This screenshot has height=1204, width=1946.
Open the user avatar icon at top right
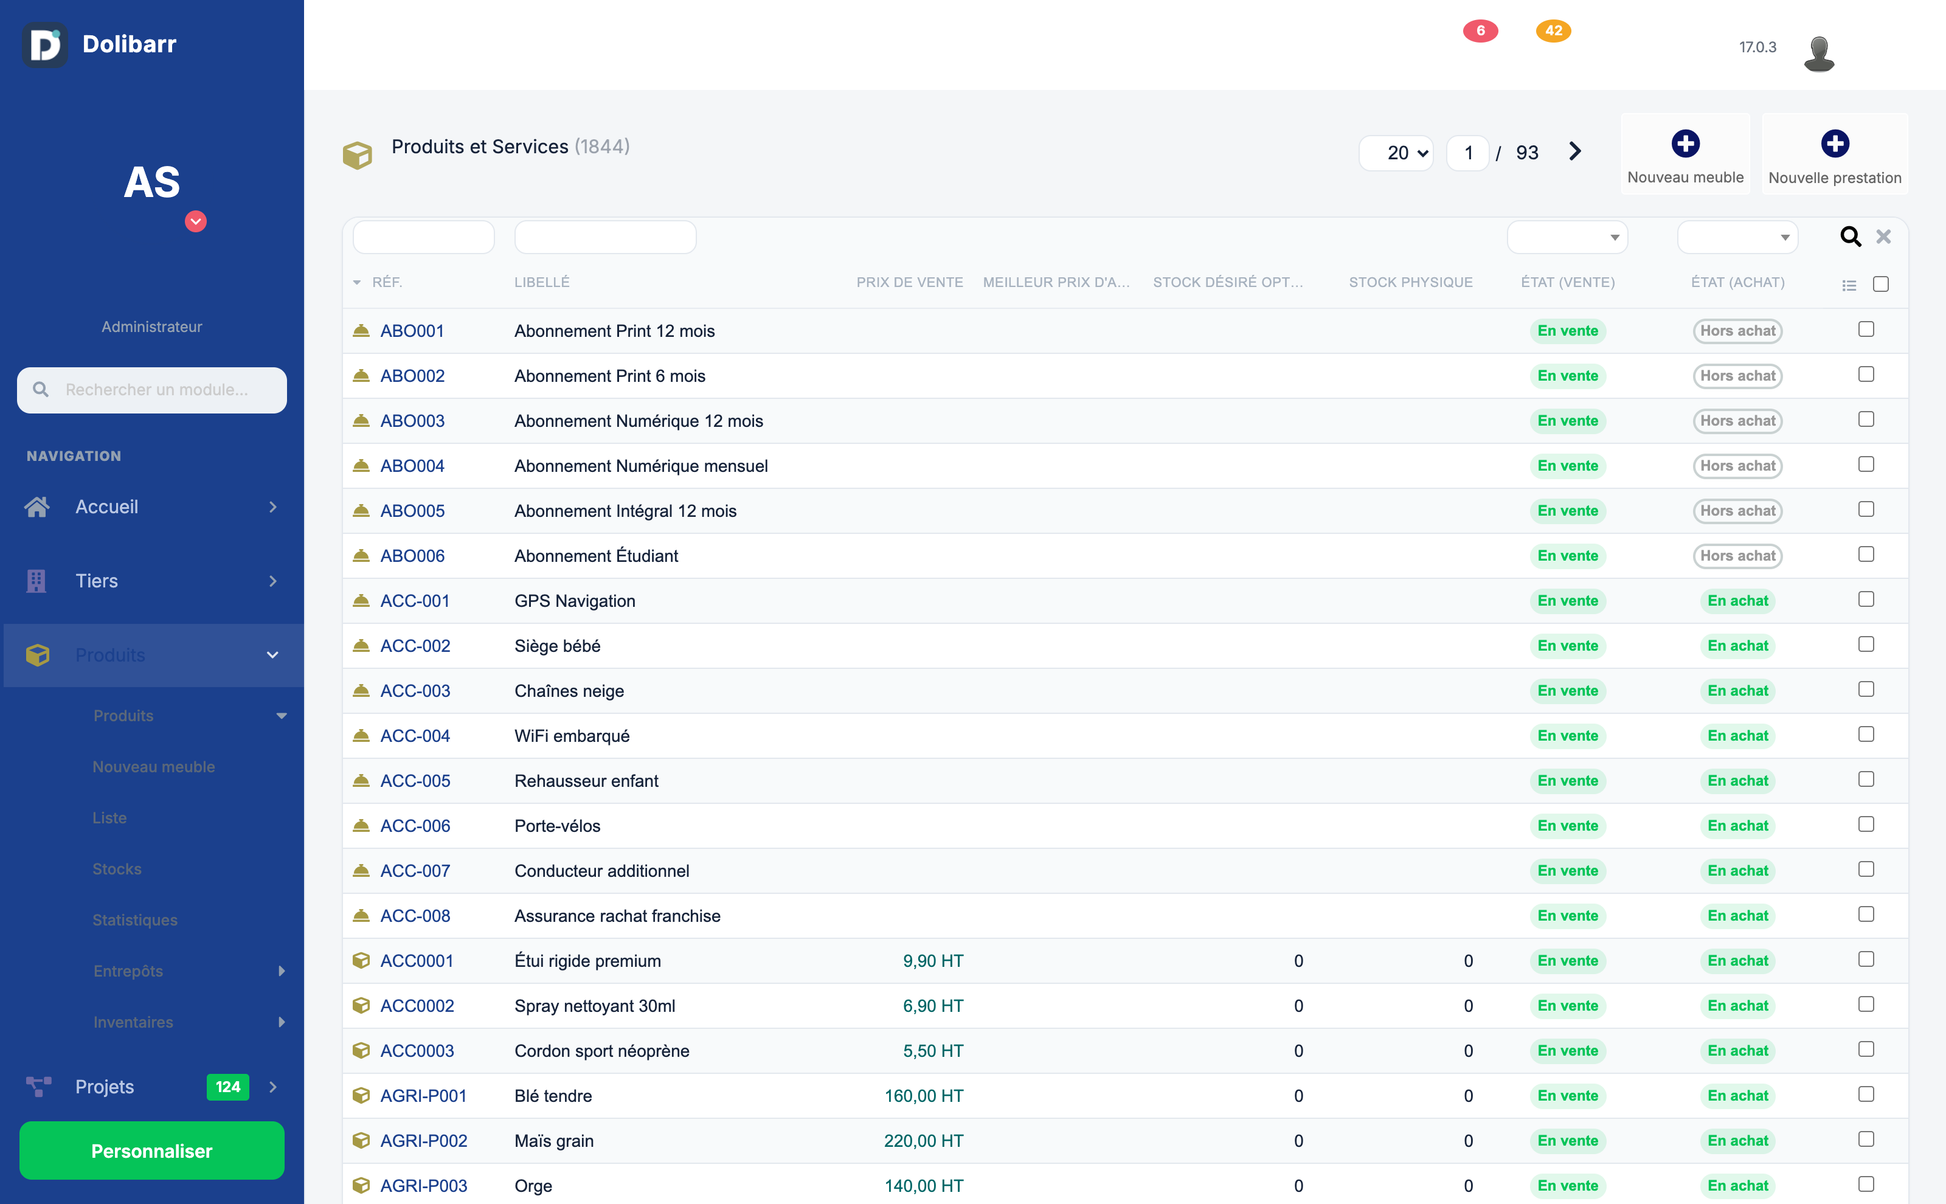[1819, 52]
